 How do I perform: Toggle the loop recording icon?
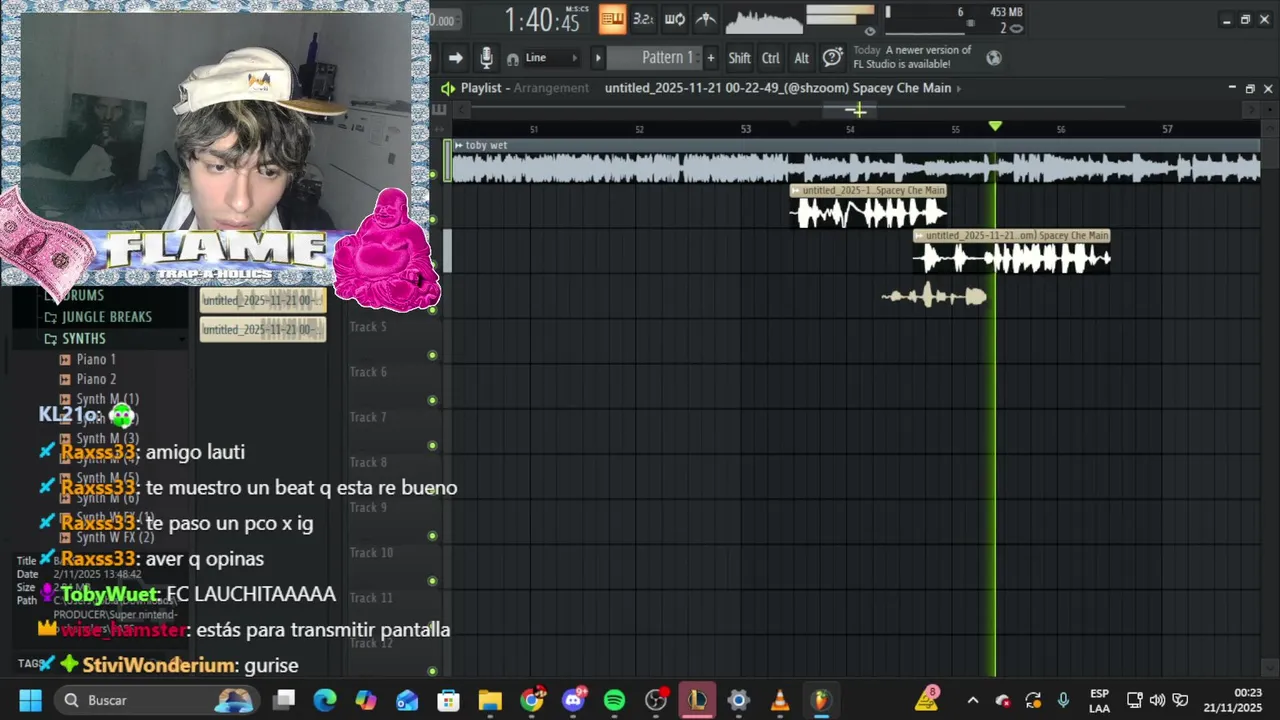point(675,19)
